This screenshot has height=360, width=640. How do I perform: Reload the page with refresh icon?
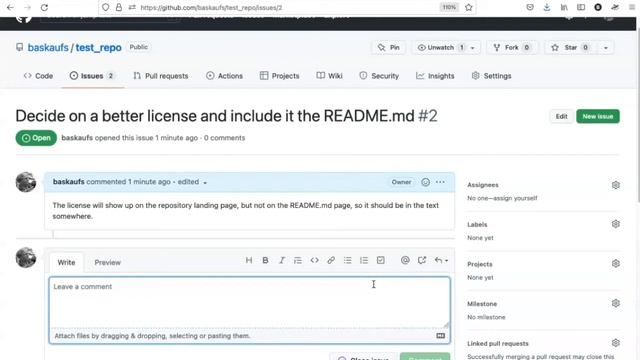[44, 7]
